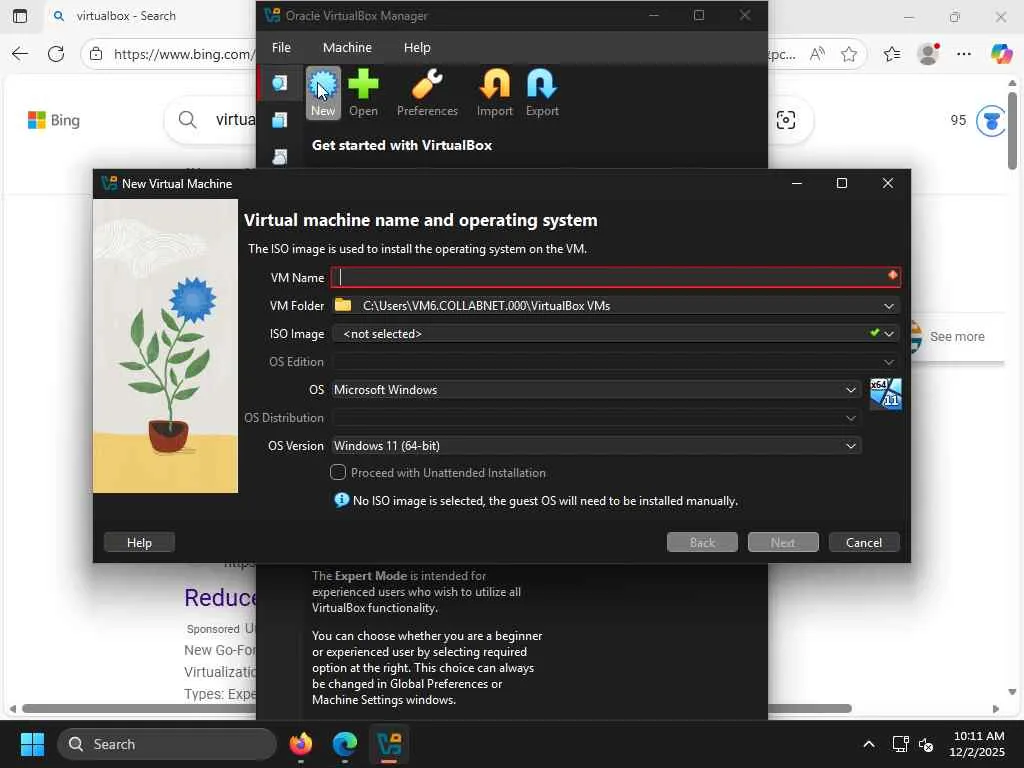Click the Export appliance icon
1024x768 pixels.
coord(542,93)
